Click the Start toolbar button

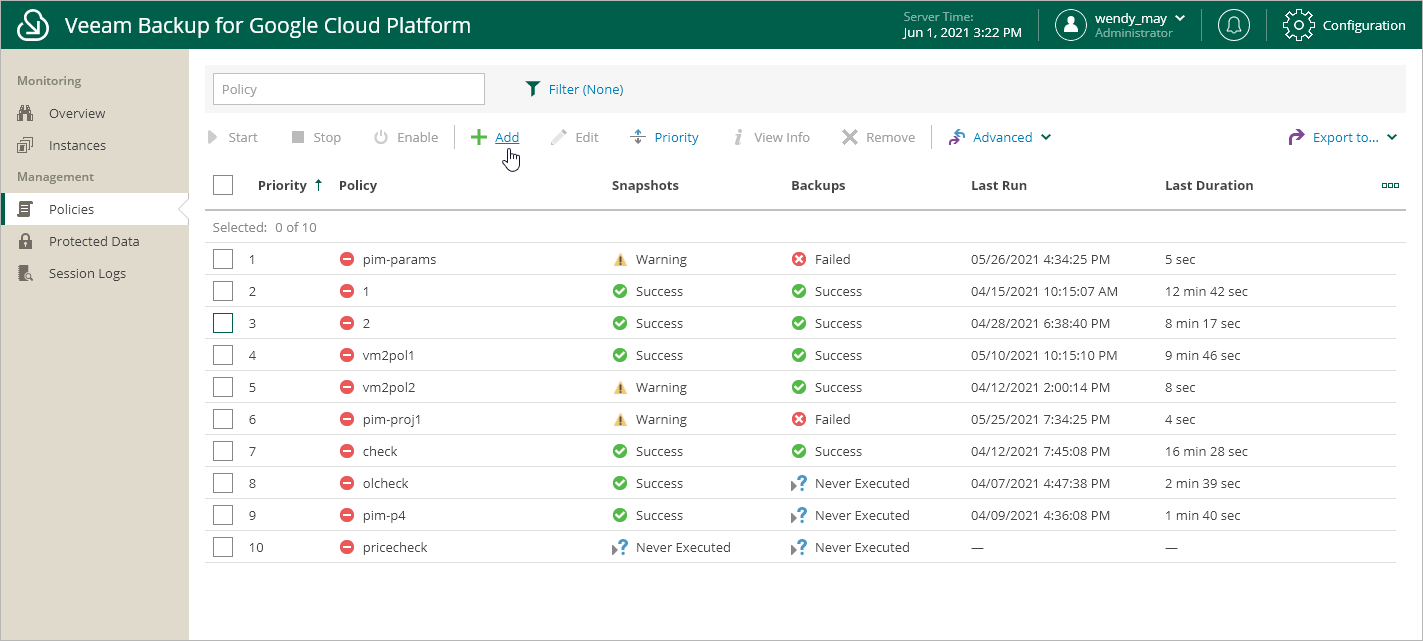tap(233, 137)
